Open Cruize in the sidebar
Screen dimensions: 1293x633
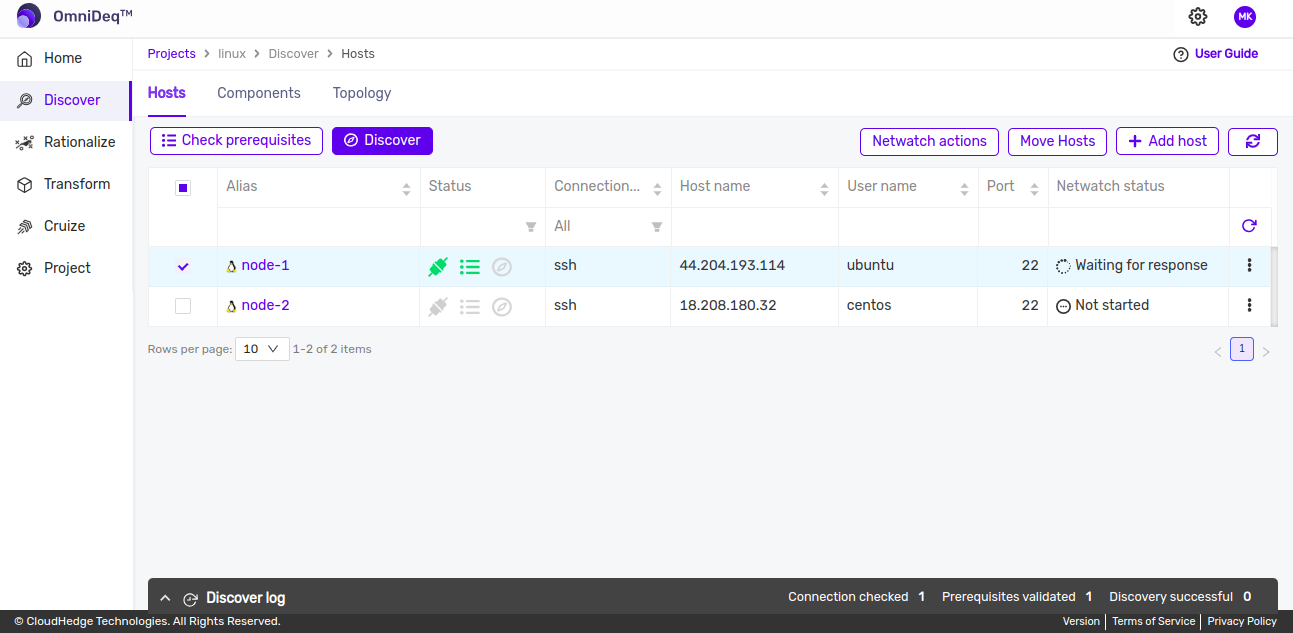tap(65, 226)
